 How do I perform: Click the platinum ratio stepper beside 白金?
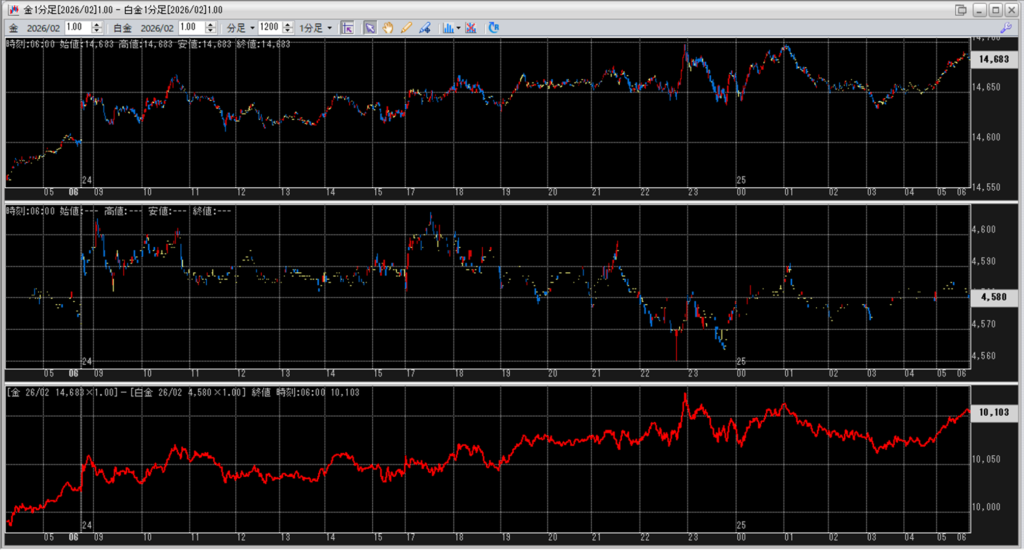(212, 27)
